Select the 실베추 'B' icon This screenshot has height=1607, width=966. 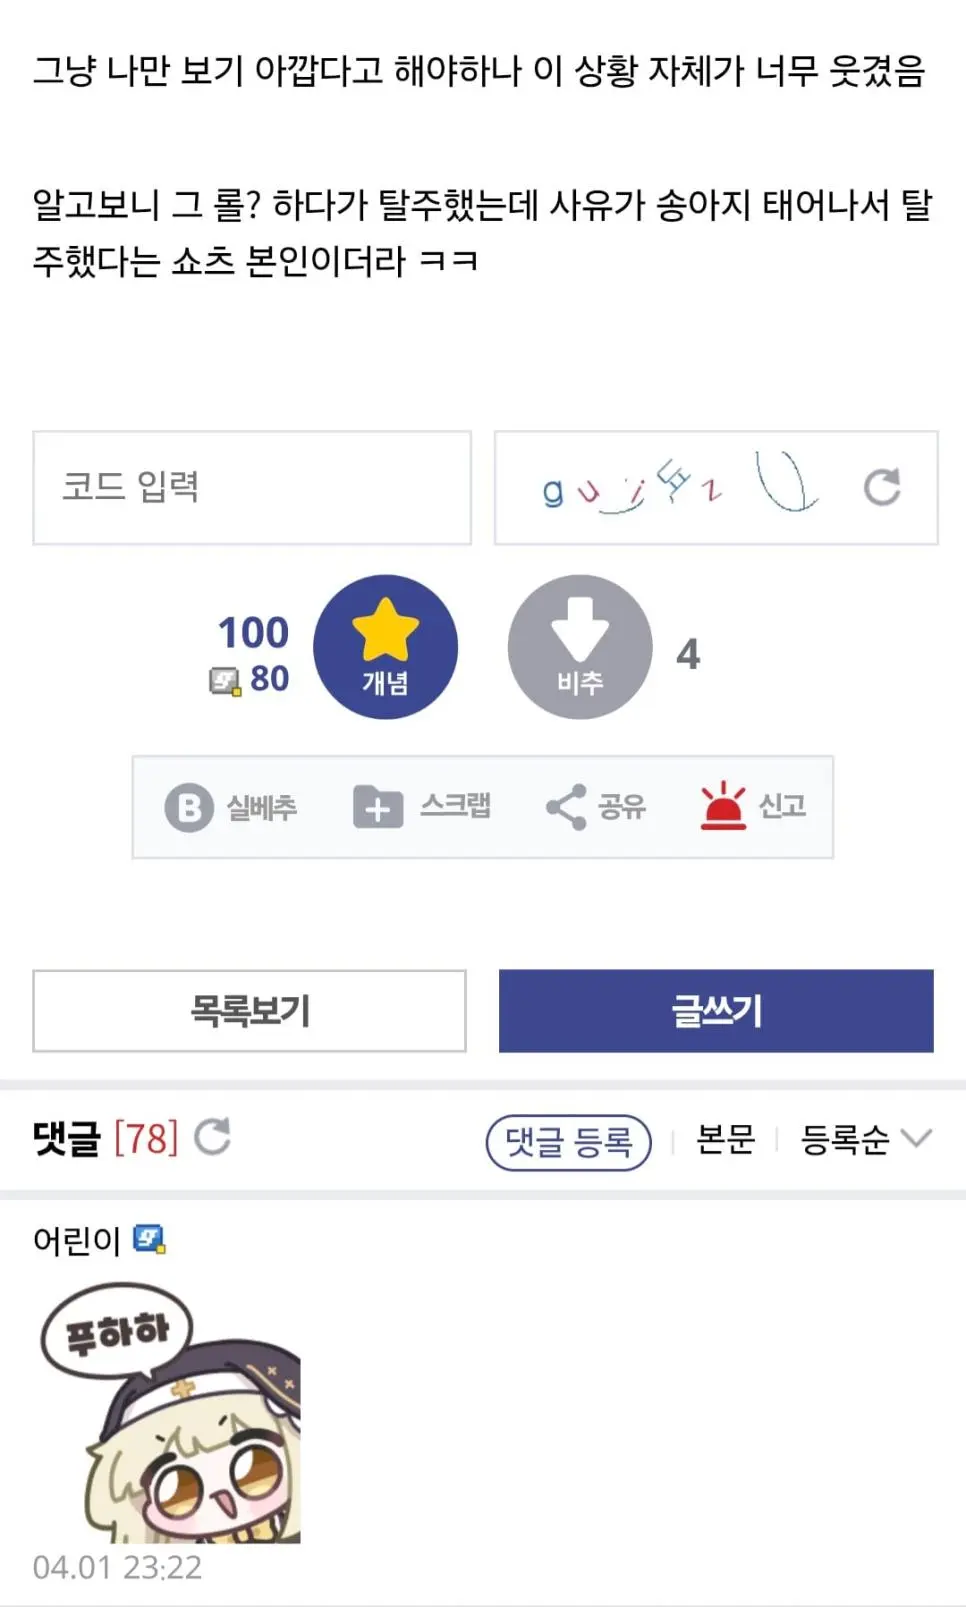coord(191,808)
